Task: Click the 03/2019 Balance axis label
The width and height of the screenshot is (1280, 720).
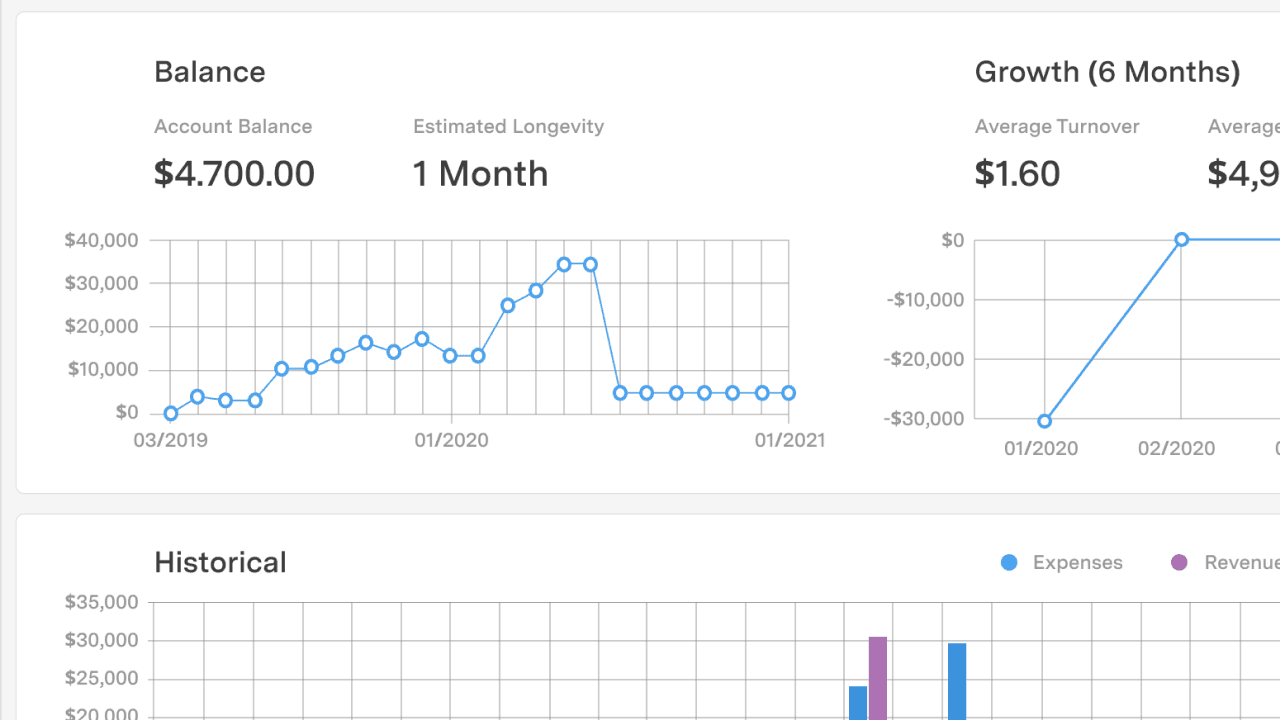Action: (x=171, y=440)
